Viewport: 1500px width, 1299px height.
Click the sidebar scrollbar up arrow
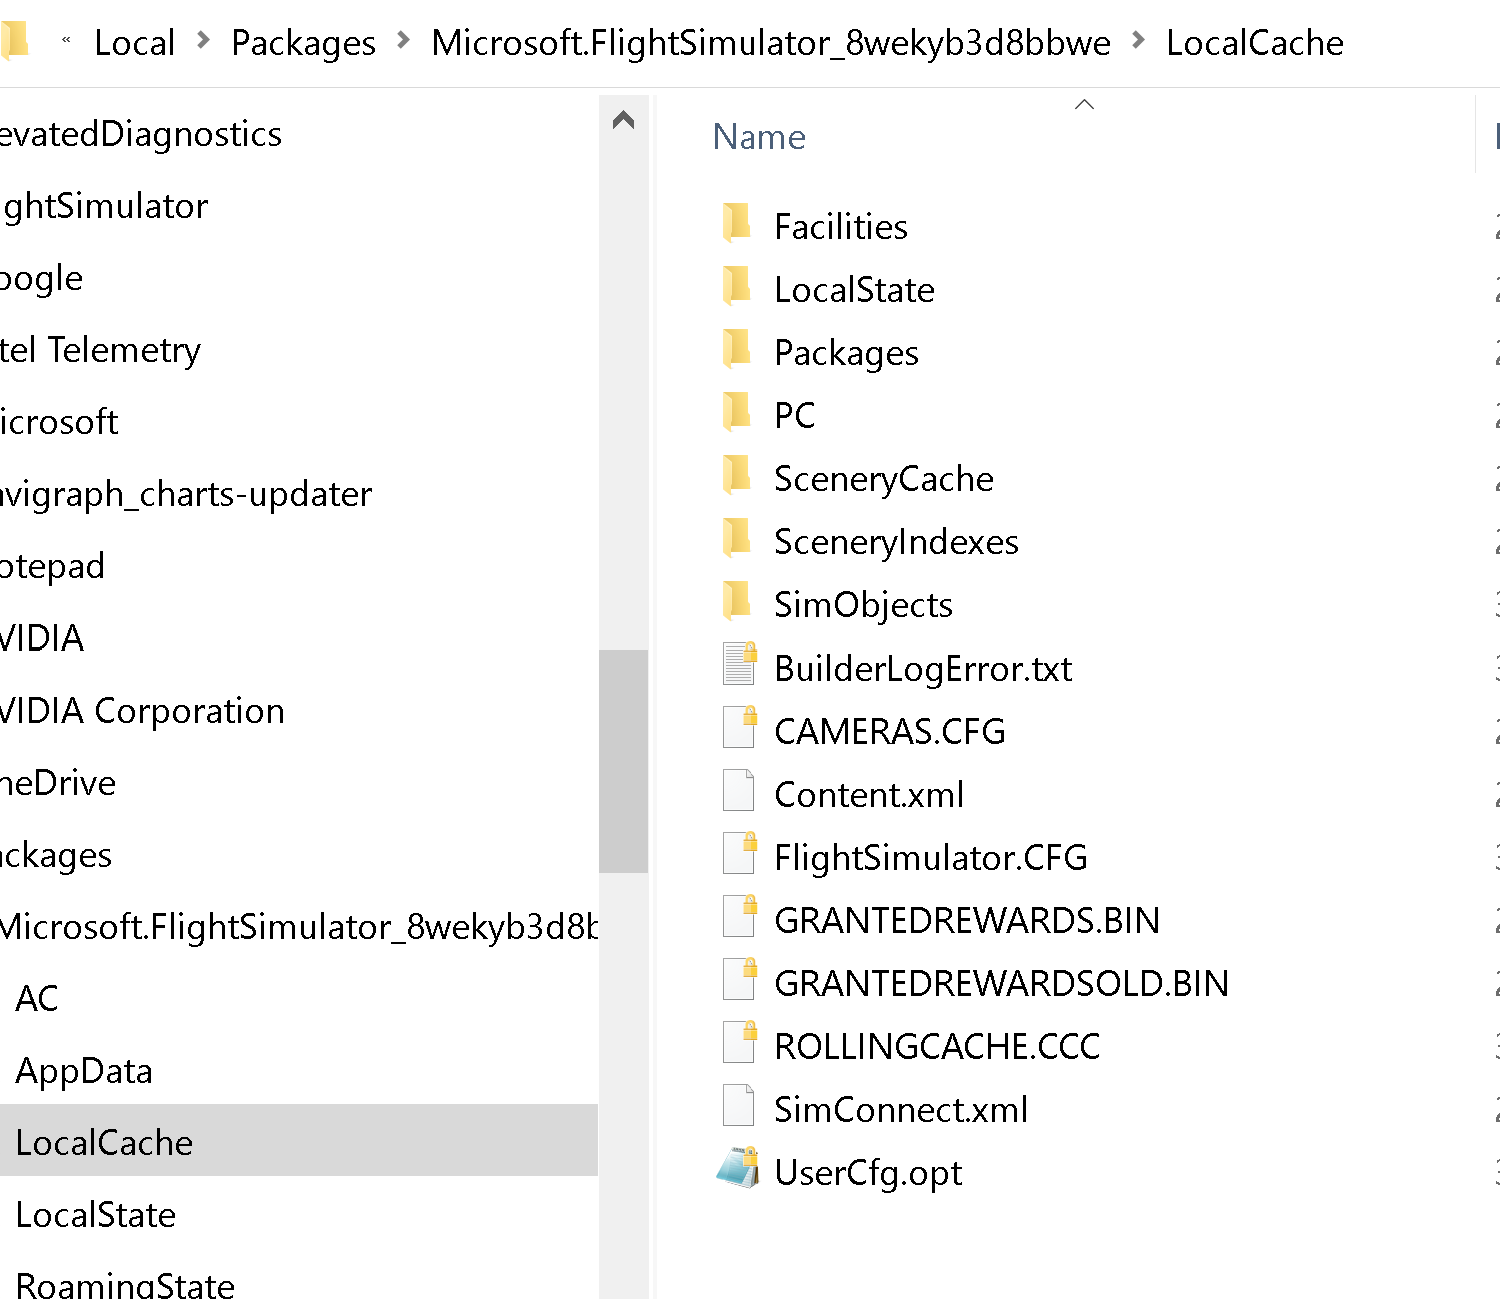pos(623,119)
